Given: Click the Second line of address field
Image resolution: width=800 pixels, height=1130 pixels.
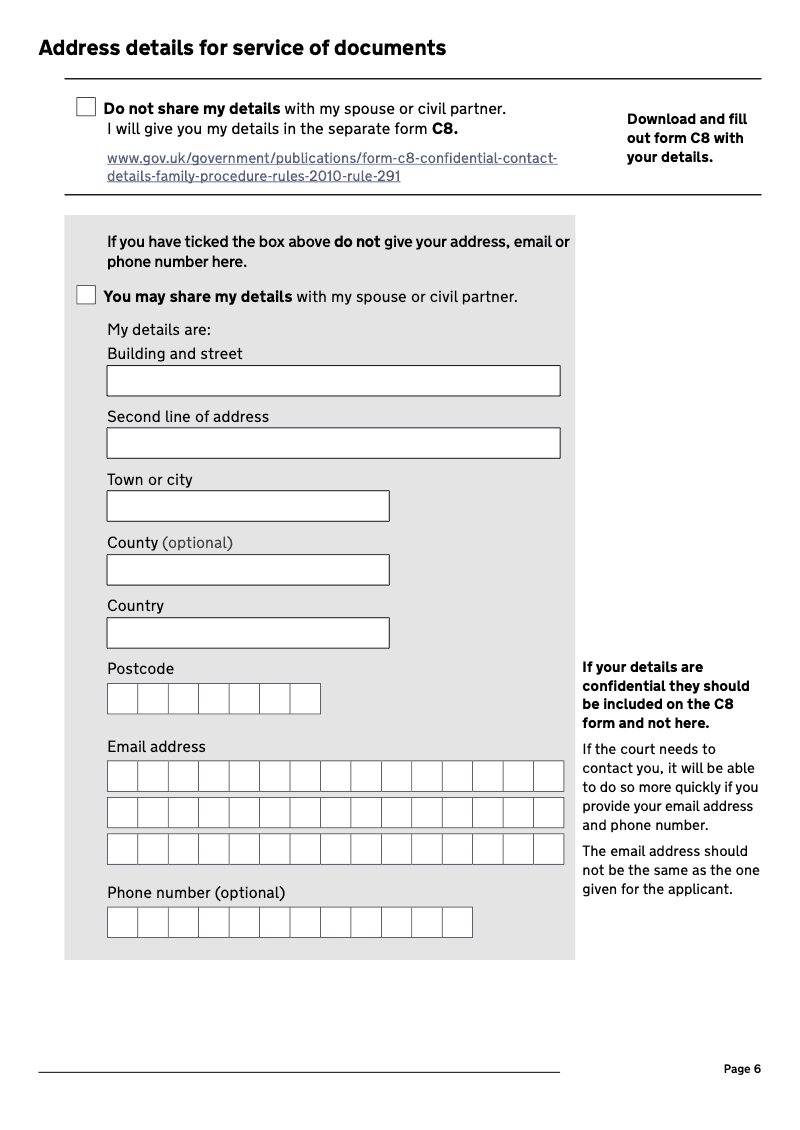Looking at the screenshot, I should (333, 443).
